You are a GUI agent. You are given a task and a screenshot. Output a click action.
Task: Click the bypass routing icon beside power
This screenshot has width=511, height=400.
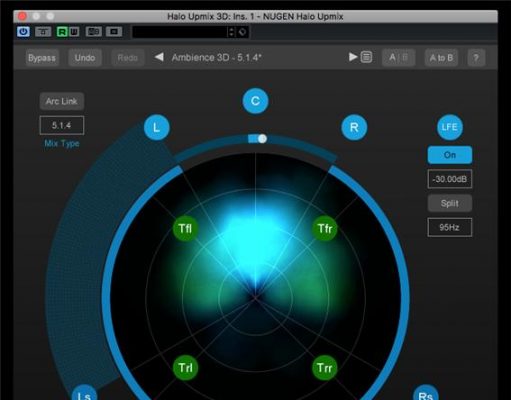point(43,32)
